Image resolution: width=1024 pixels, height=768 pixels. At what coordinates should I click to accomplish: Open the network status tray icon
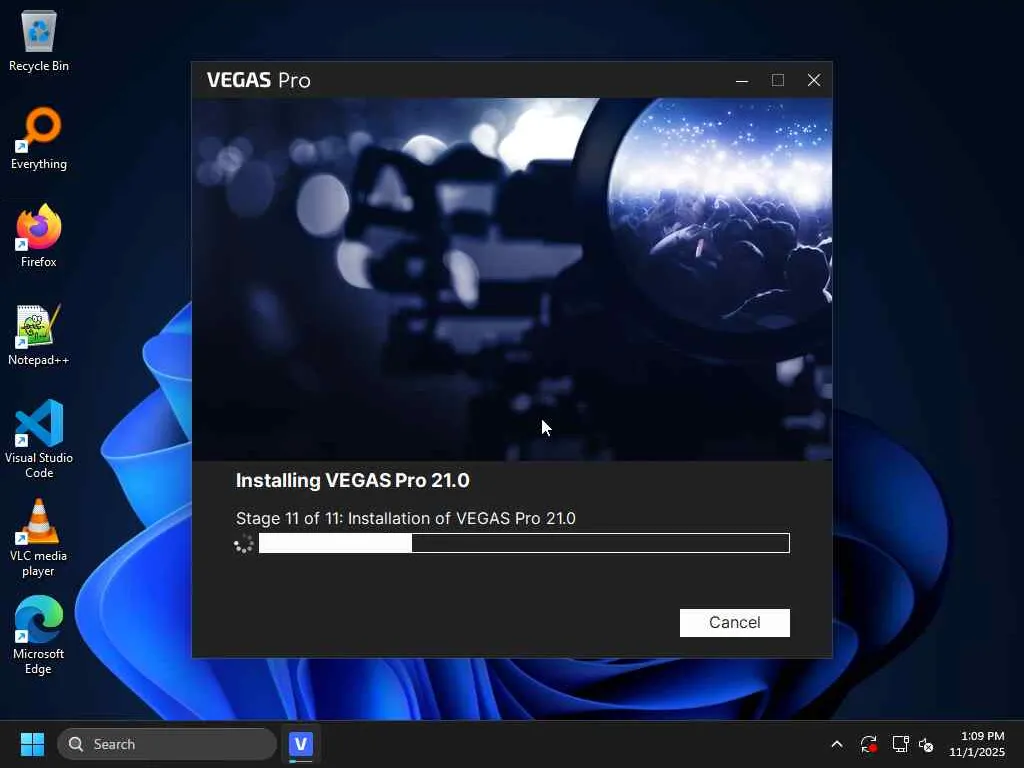click(x=901, y=744)
